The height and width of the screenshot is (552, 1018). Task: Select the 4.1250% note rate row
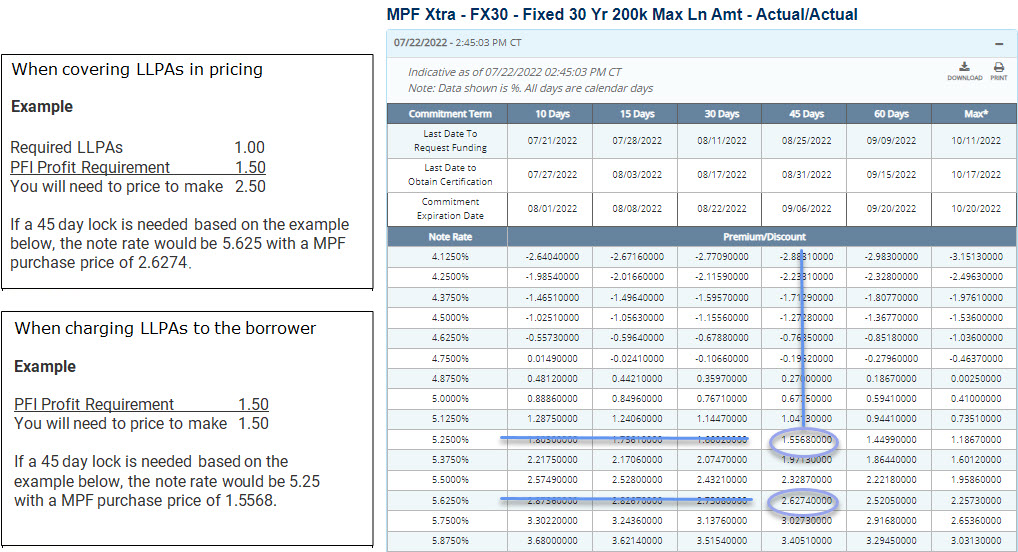(702, 257)
